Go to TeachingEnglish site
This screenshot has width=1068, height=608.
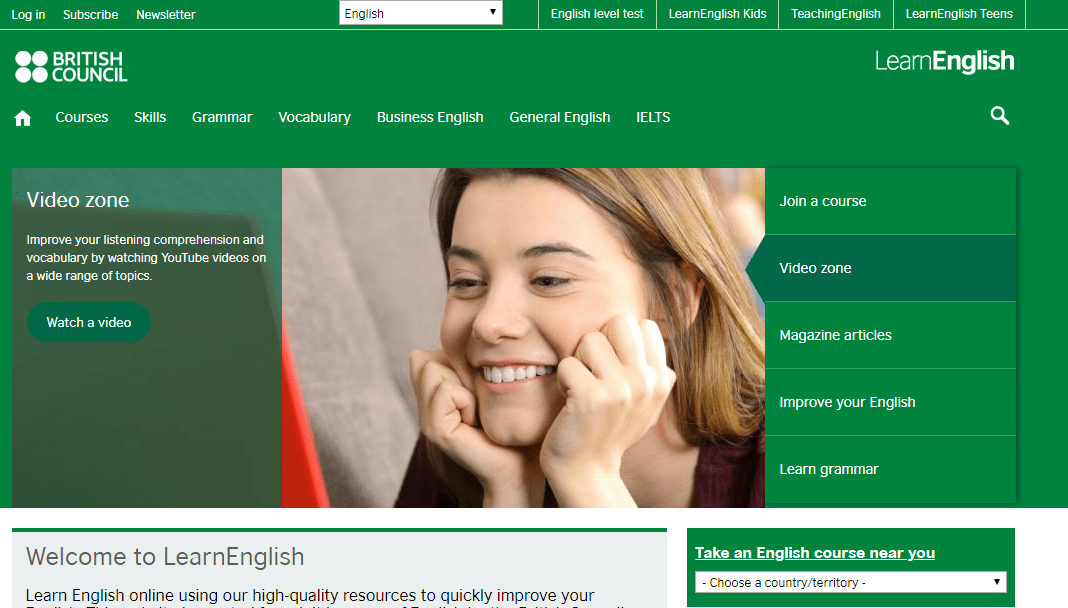click(x=836, y=14)
